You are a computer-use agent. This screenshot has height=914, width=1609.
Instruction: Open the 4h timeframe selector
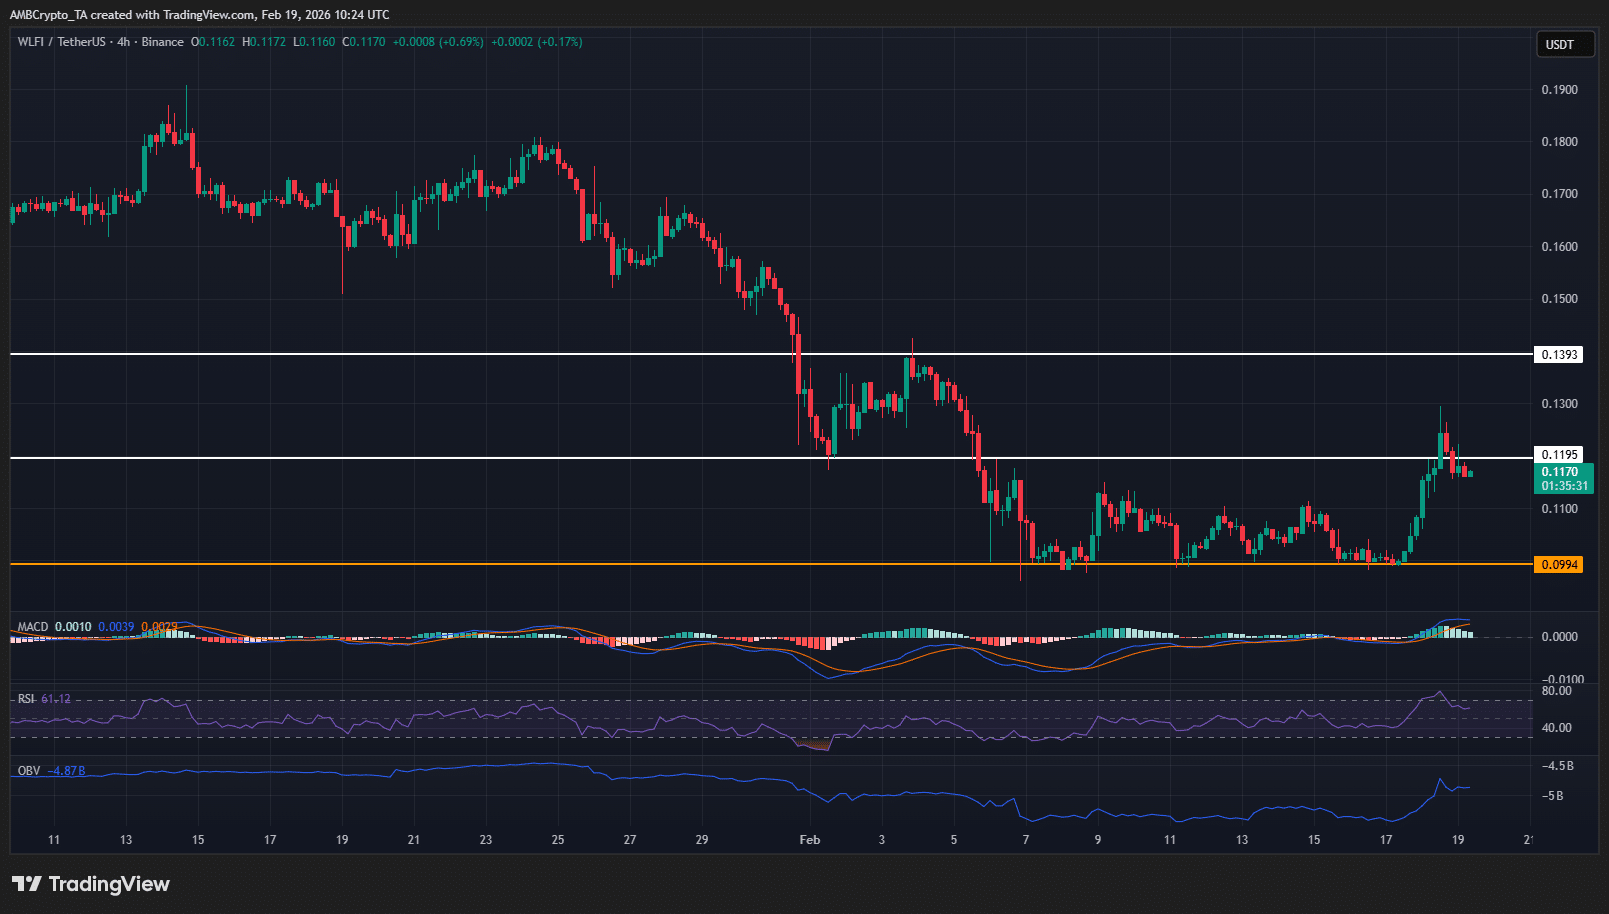click(123, 42)
